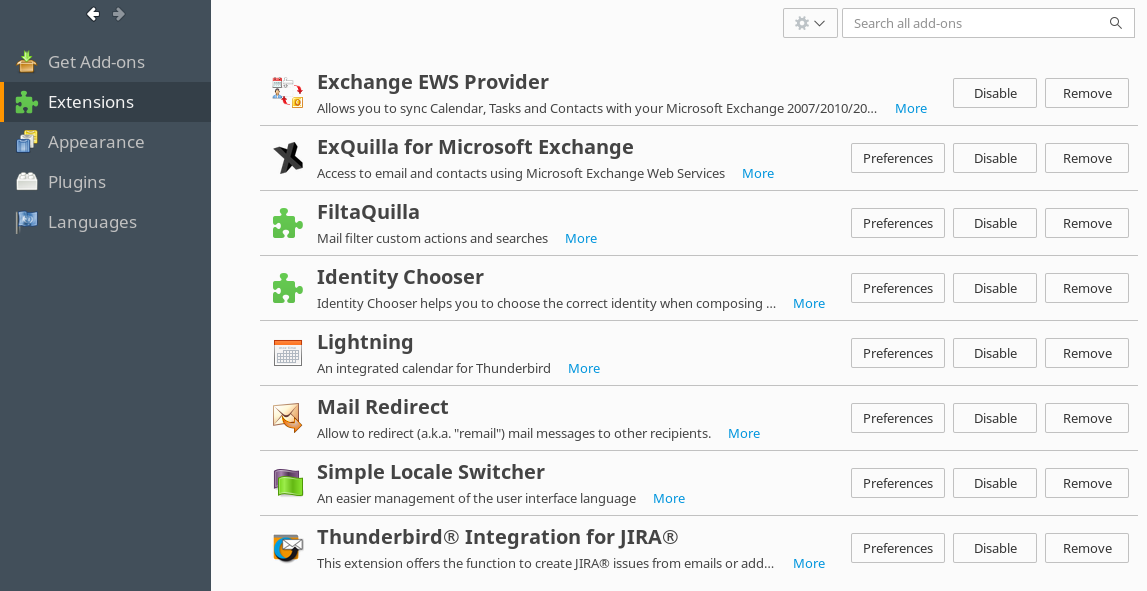Click the search magnifier icon

click(x=1116, y=23)
